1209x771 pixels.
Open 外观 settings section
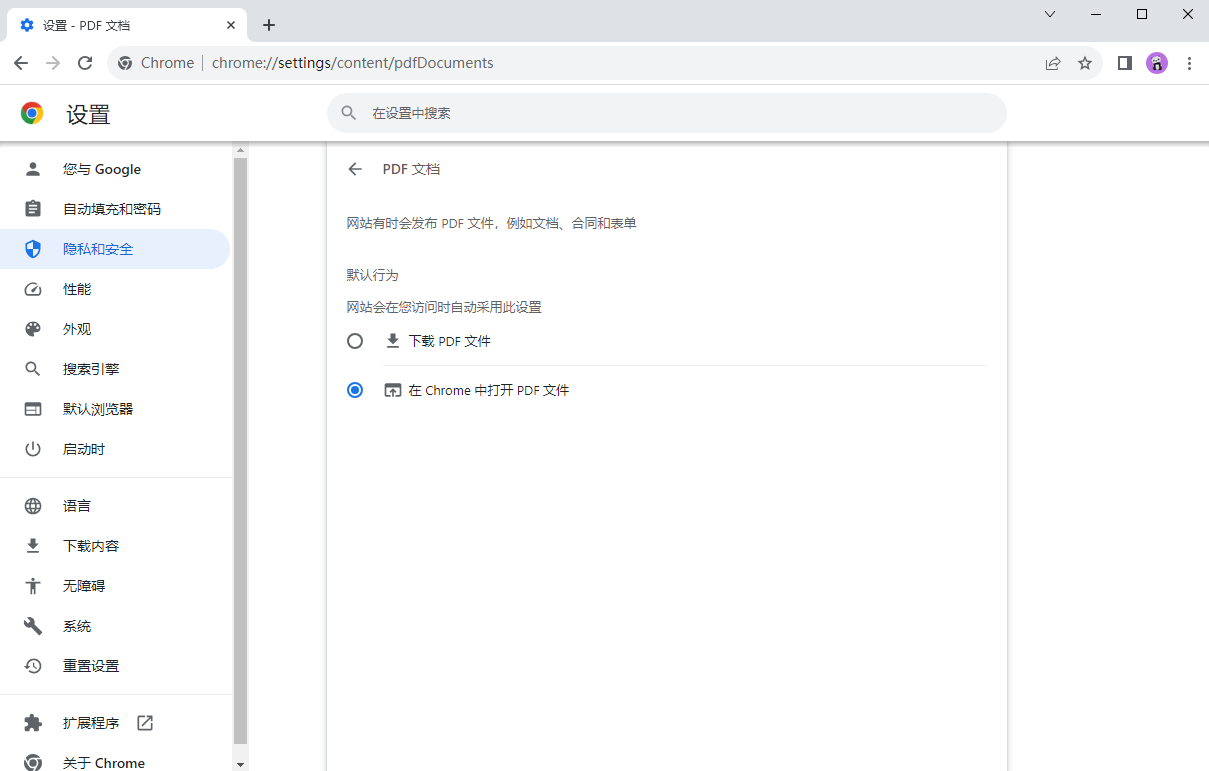(x=115, y=329)
